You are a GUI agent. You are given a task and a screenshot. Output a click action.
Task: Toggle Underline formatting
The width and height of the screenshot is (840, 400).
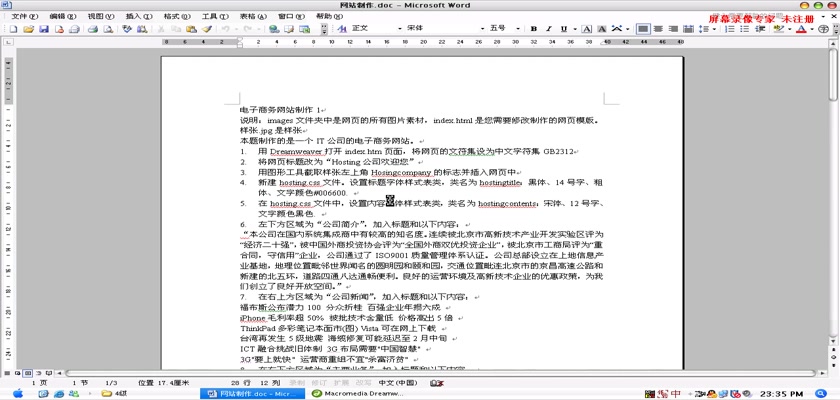564,28
